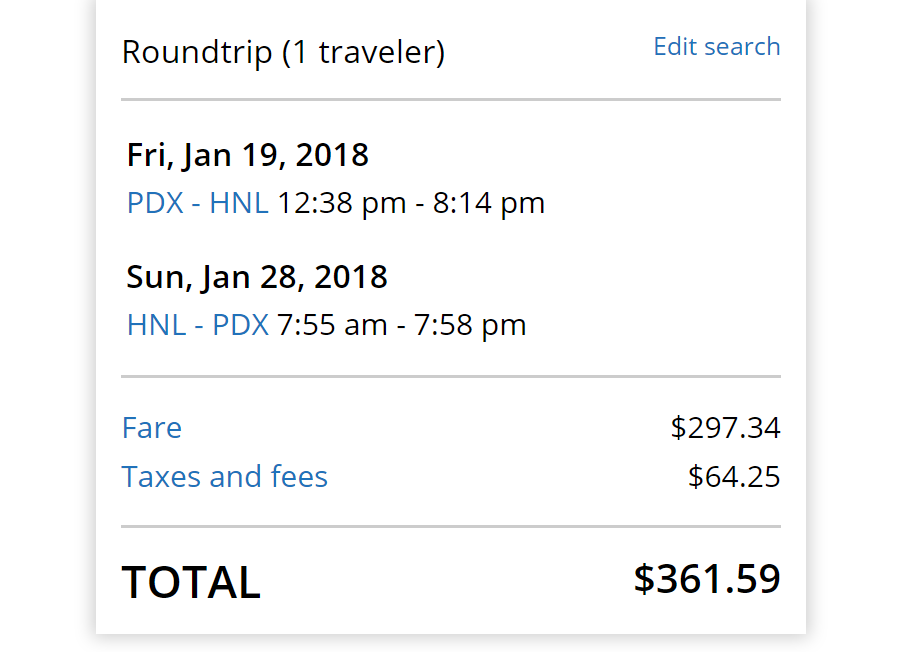This screenshot has width=910, height=652.
Task: Click the Roundtrip (1 traveler) heading
Action: [x=283, y=52]
